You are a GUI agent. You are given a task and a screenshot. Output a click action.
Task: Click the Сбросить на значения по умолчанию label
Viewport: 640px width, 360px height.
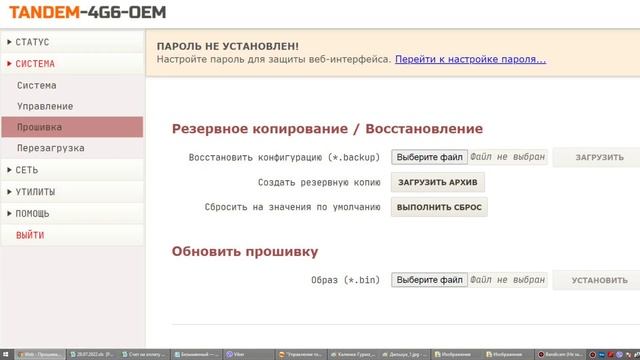coord(292,207)
